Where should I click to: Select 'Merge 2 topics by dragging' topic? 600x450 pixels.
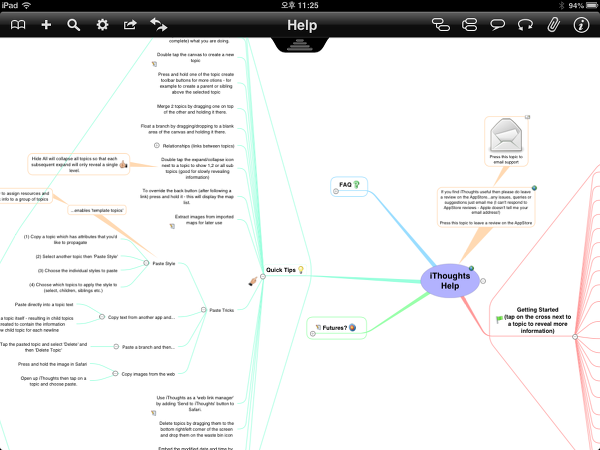click(195, 109)
